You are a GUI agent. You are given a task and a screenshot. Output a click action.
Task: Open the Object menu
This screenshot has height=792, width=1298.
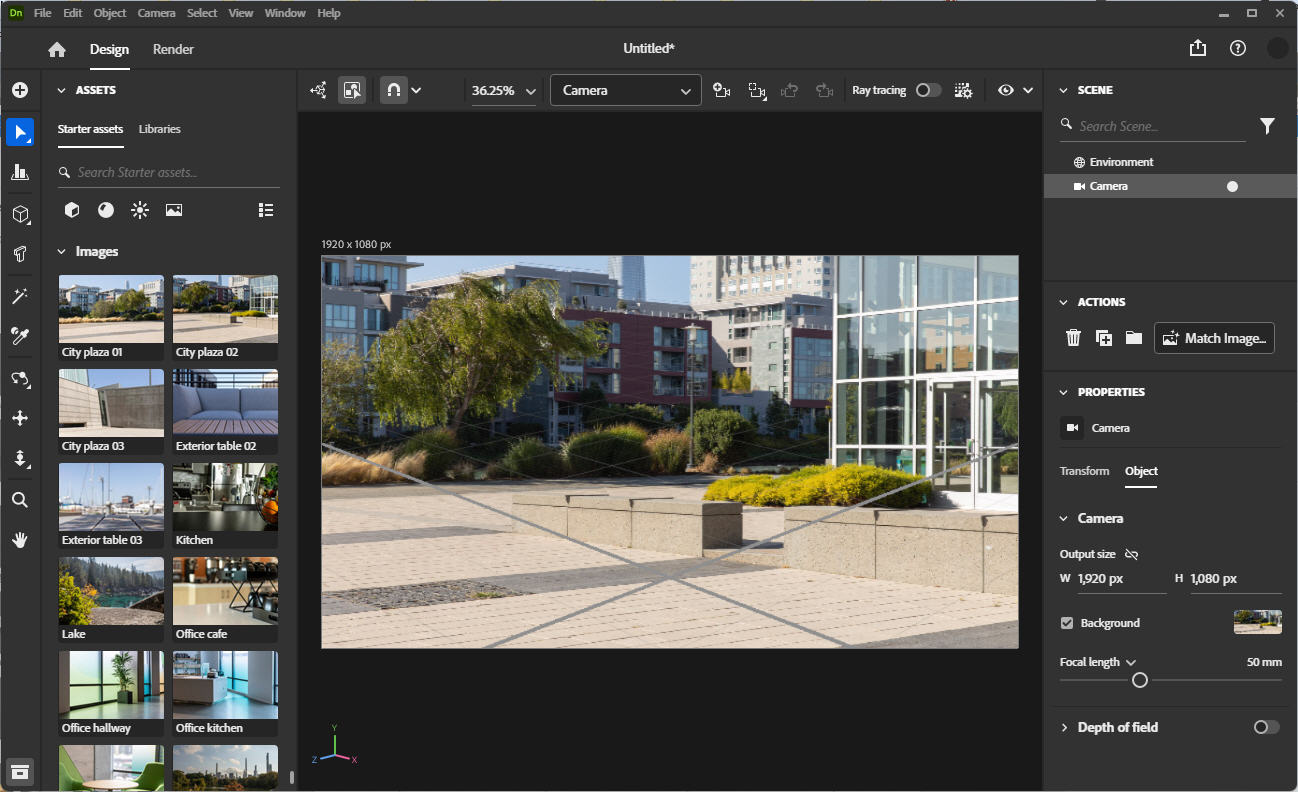(x=109, y=12)
